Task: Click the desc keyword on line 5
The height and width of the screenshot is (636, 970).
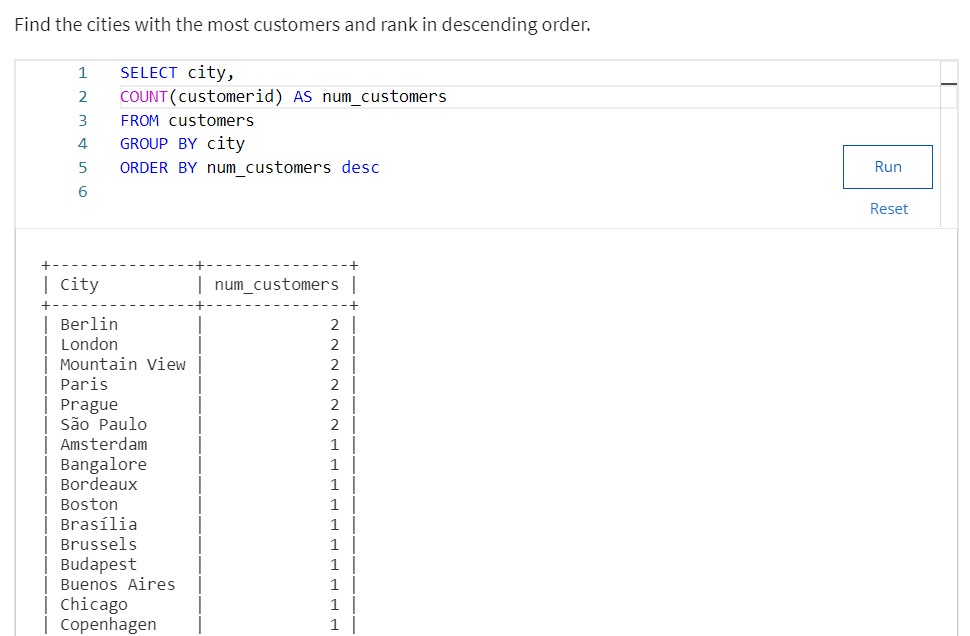Action: (360, 167)
